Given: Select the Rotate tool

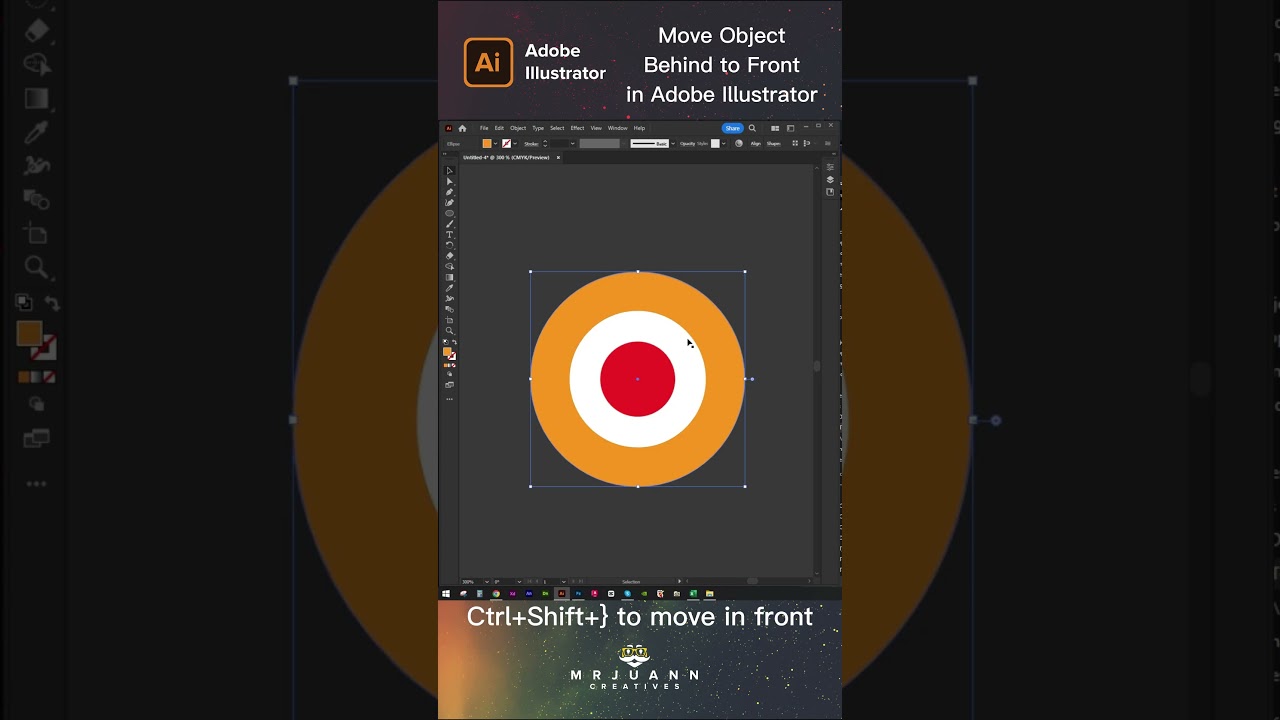Looking at the screenshot, I should (449, 245).
